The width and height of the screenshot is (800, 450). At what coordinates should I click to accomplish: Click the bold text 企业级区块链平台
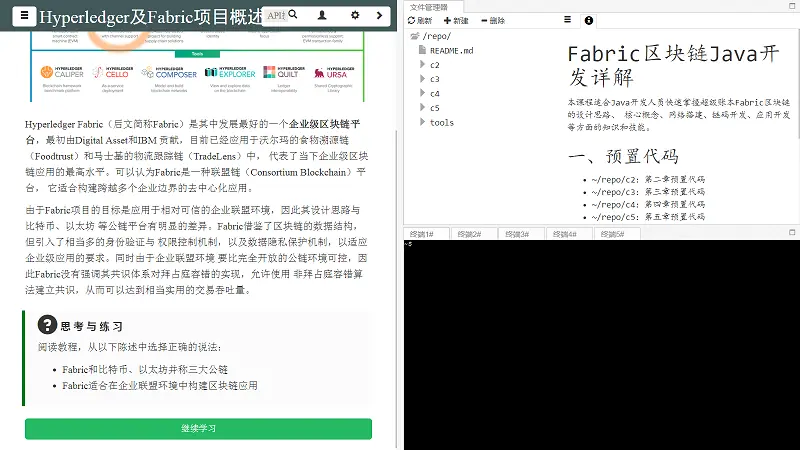193,132
